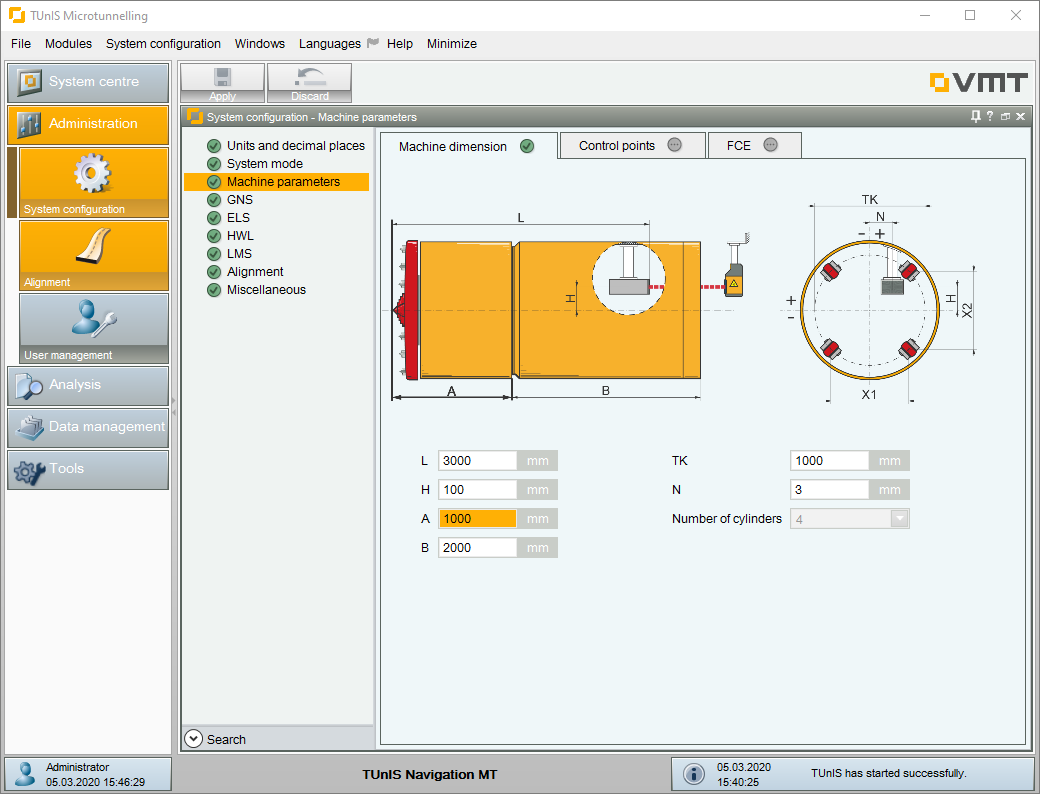Close the Machine parameters panel

click(1021, 117)
